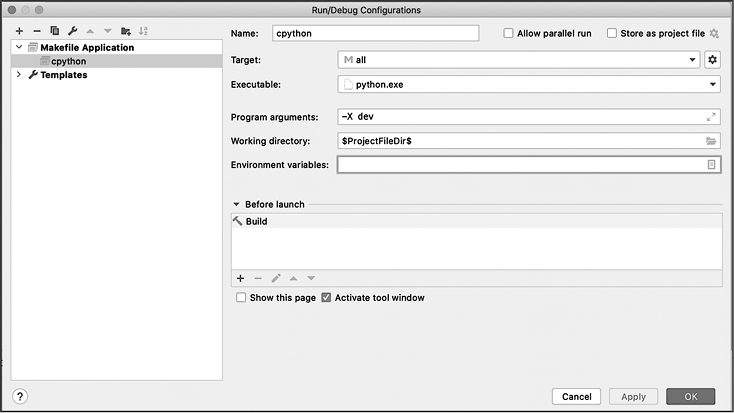Uncheck Activate tool window
The width and height of the screenshot is (734, 413).
click(326, 298)
